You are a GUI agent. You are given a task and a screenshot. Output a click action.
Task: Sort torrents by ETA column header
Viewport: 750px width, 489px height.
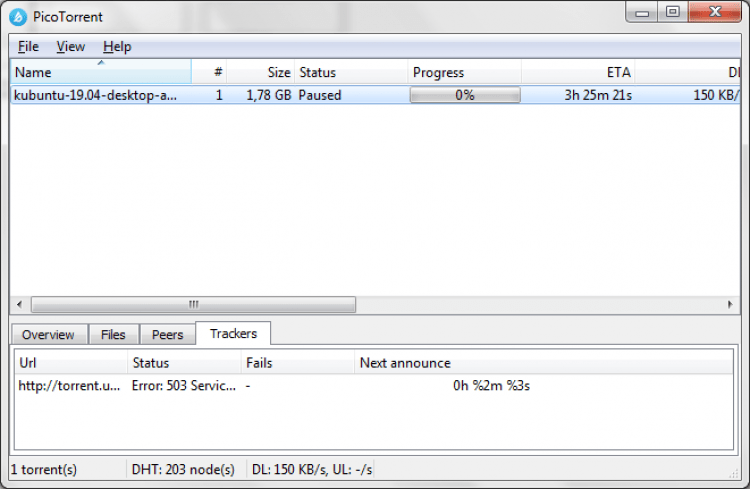578,72
